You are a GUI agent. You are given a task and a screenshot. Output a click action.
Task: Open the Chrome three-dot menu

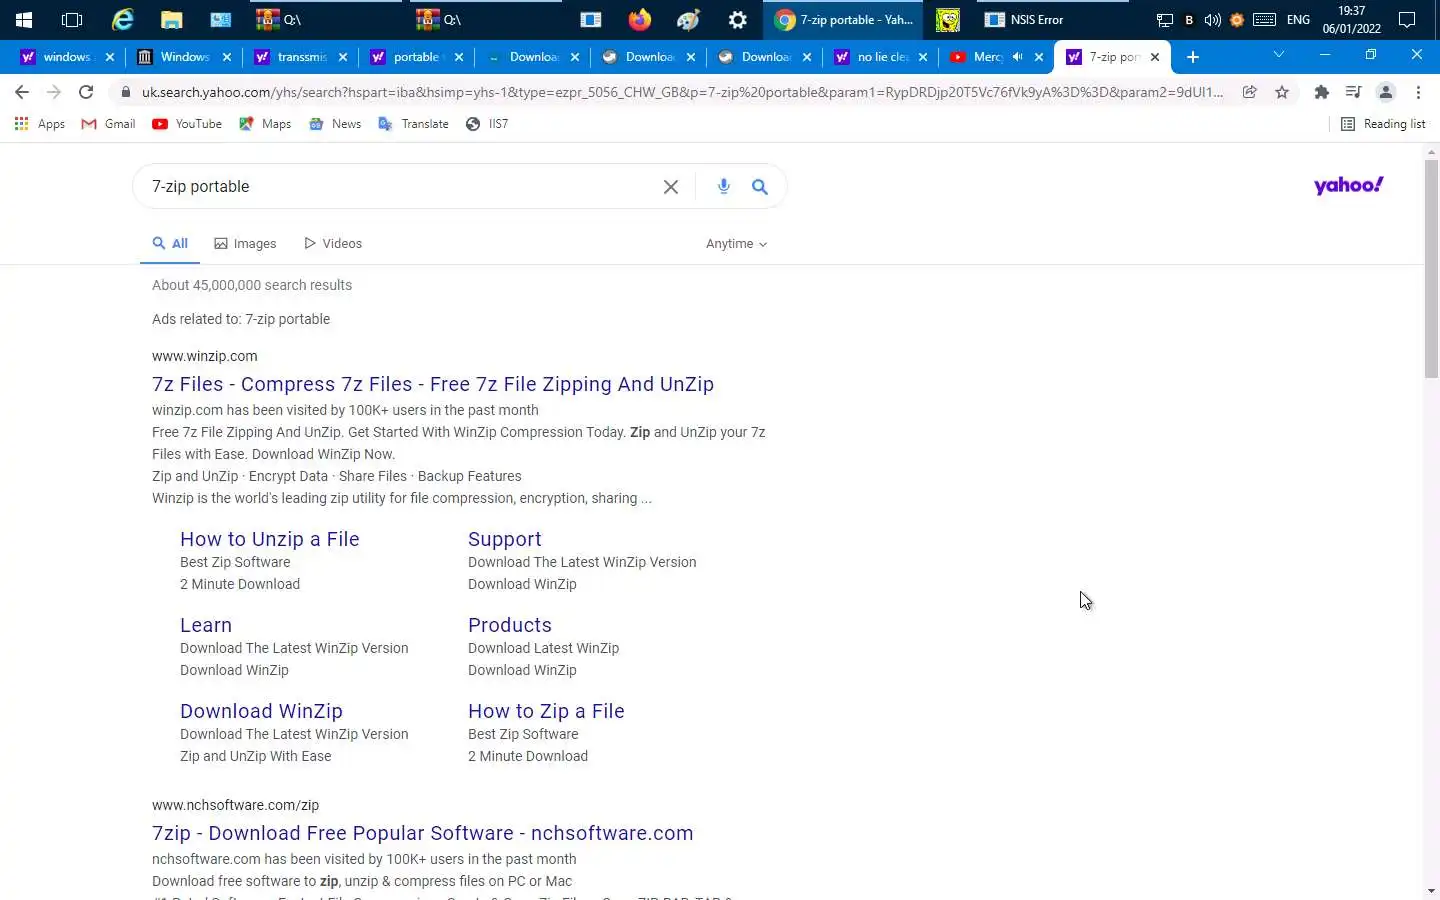(x=1418, y=92)
